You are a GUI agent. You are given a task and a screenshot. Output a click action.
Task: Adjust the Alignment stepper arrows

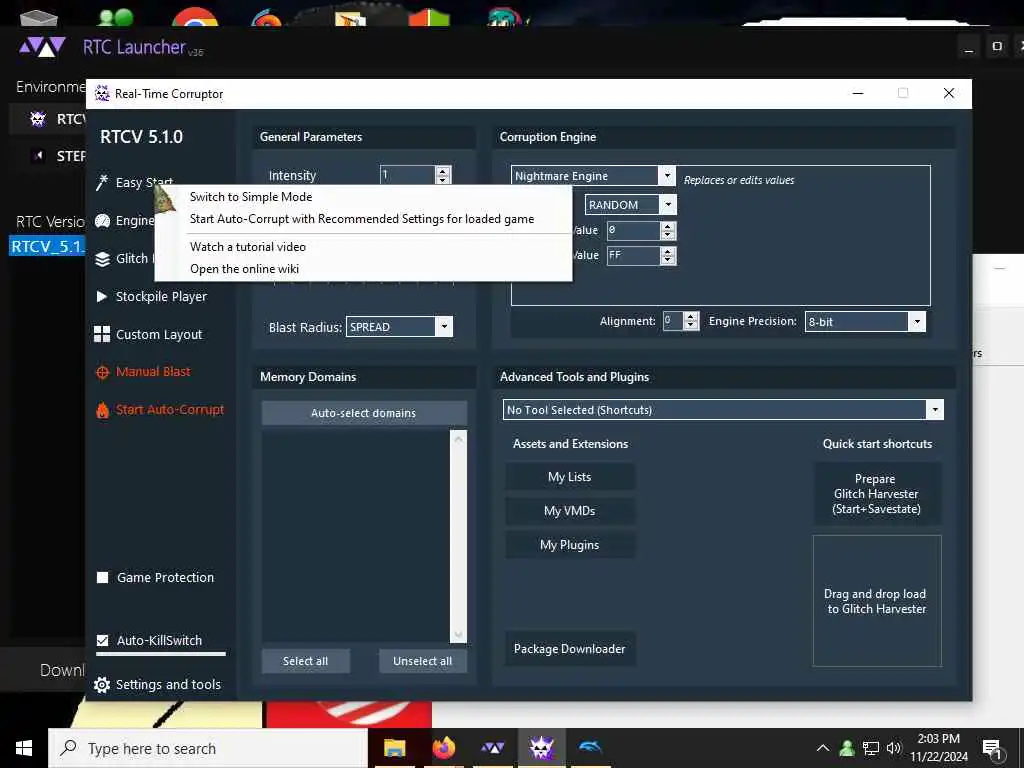coord(691,321)
